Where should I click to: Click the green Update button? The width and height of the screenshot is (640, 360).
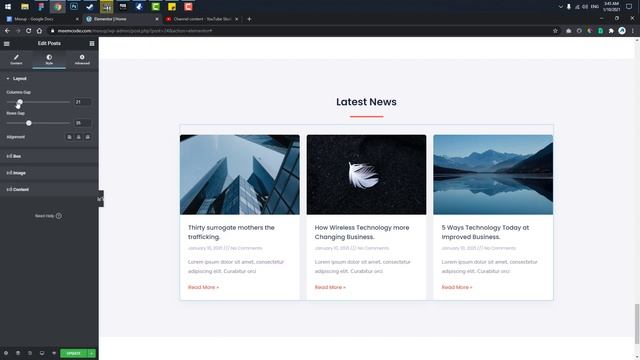pyautogui.click(x=73, y=353)
